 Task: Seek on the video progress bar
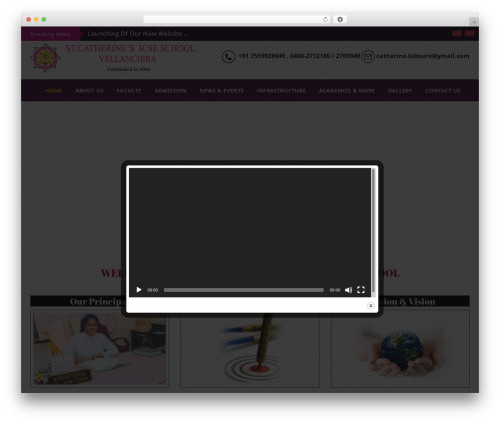coord(244,290)
